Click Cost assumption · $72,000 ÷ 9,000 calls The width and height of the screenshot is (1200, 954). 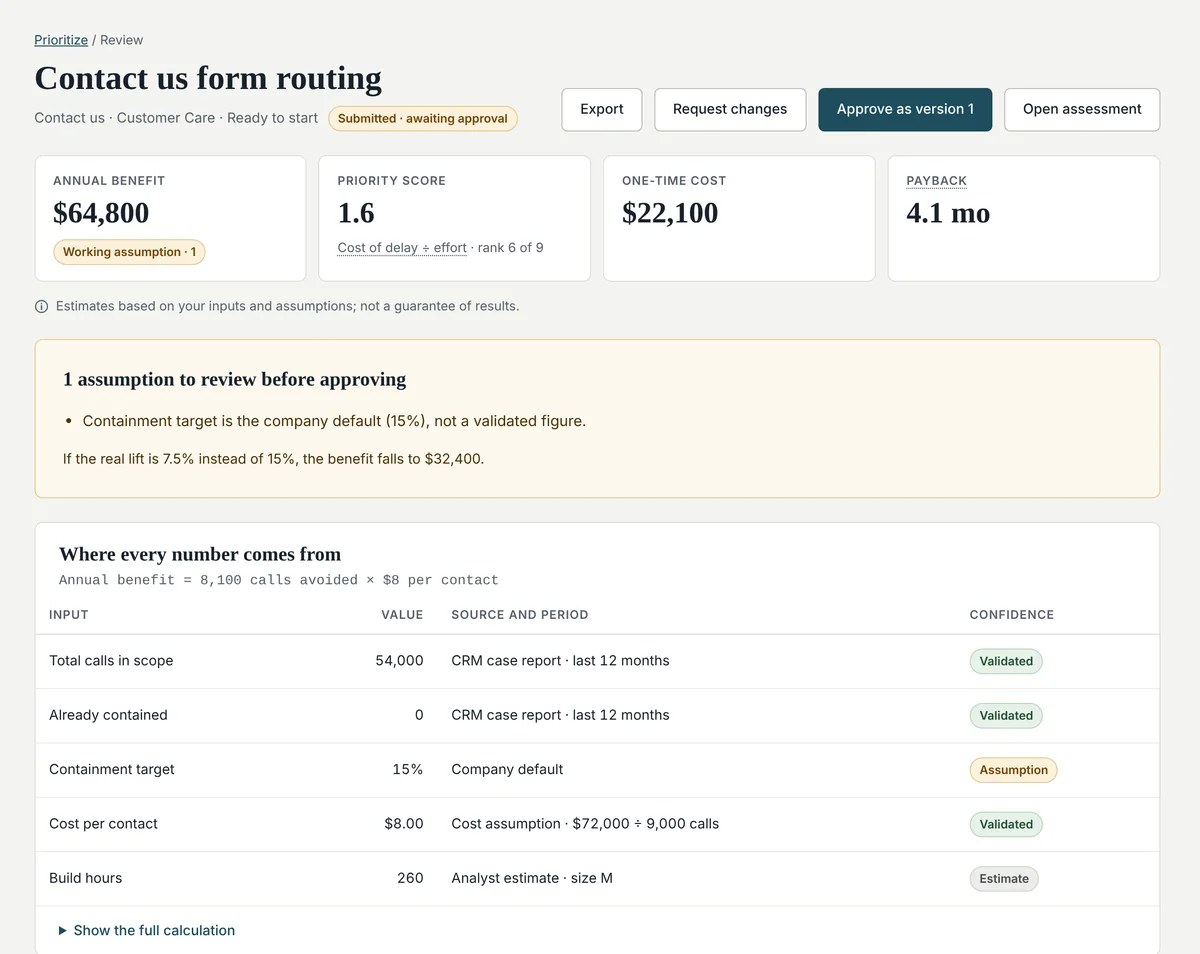pos(585,824)
